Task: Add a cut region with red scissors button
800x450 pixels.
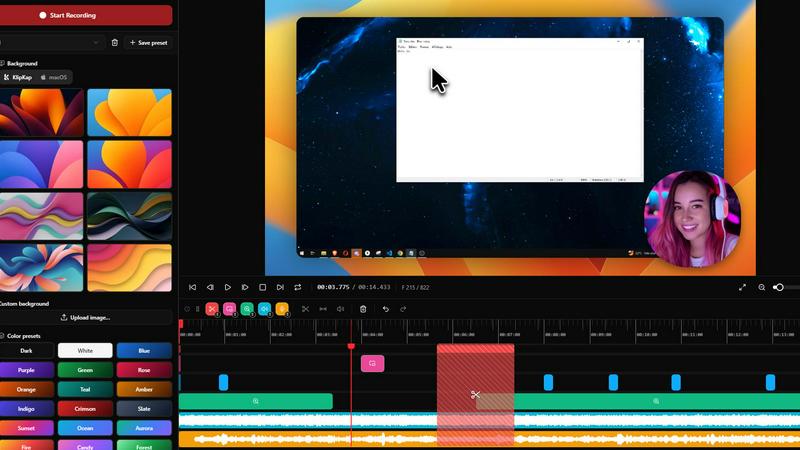Action: tap(212, 309)
